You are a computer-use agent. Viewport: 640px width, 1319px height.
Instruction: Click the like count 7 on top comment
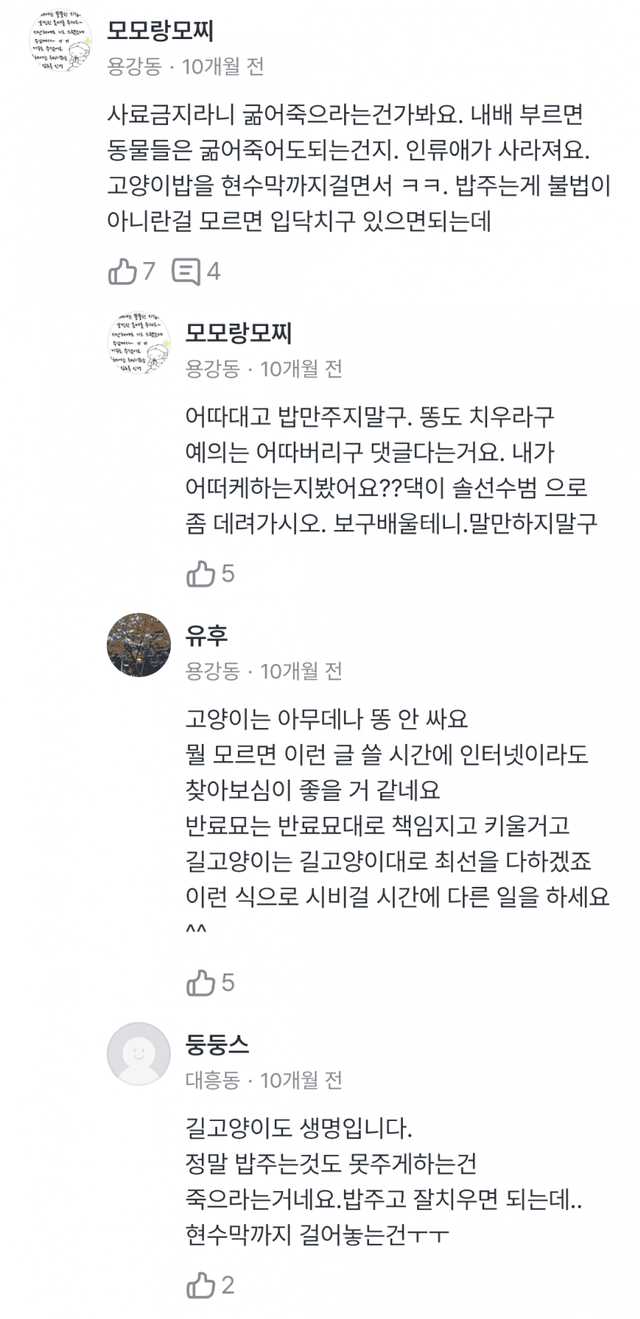point(149,271)
